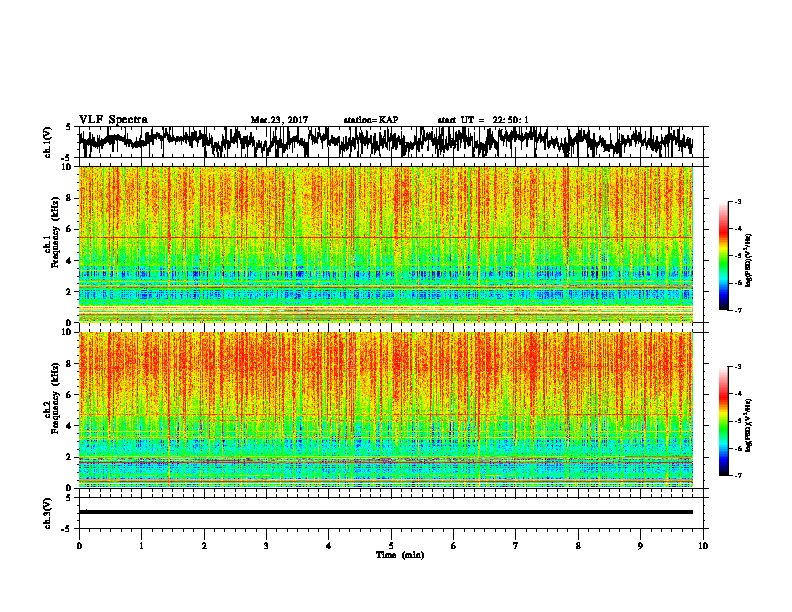Click the "-7" value below ch.2 colorbar
Screen dimensions: 792x612
pos(737,475)
